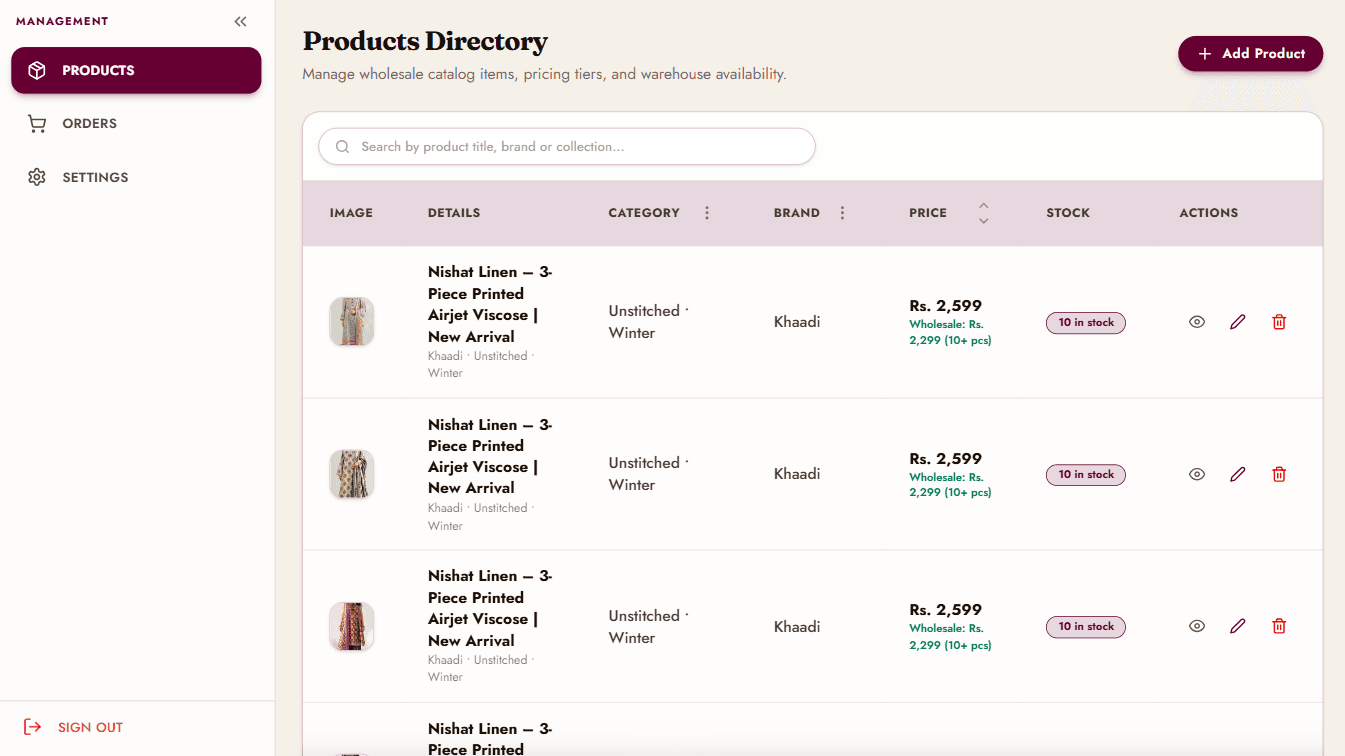
Task: Click first row's Nishat Linen product title
Action: click(x=490, y=304)
